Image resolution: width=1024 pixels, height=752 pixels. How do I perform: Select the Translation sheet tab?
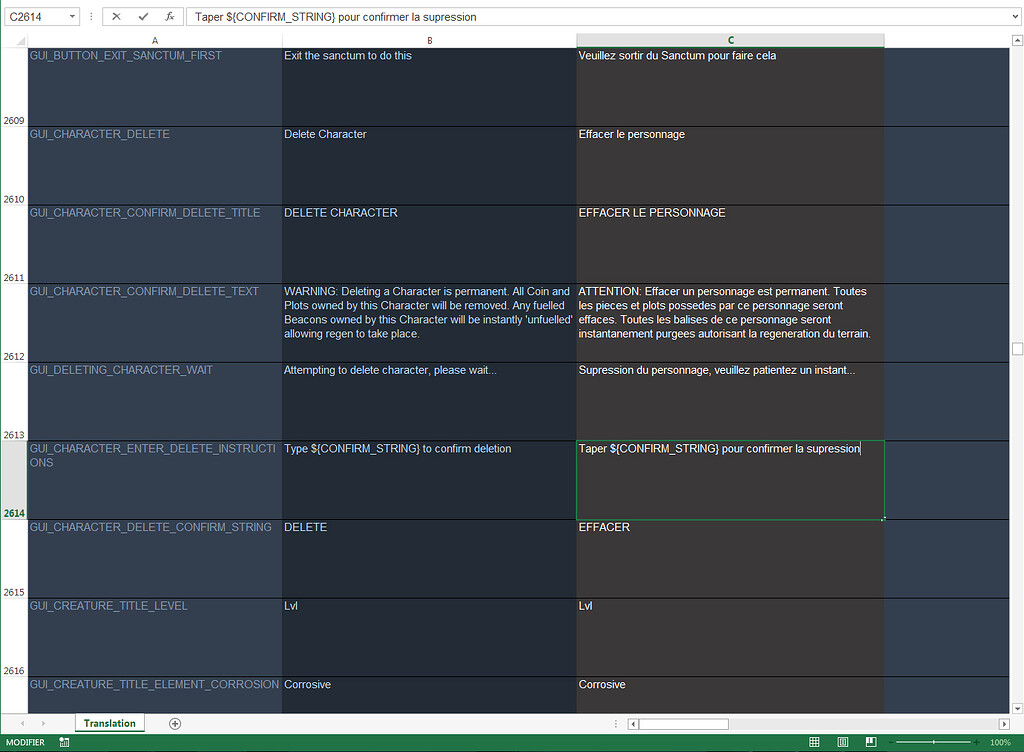coord(109,722)
